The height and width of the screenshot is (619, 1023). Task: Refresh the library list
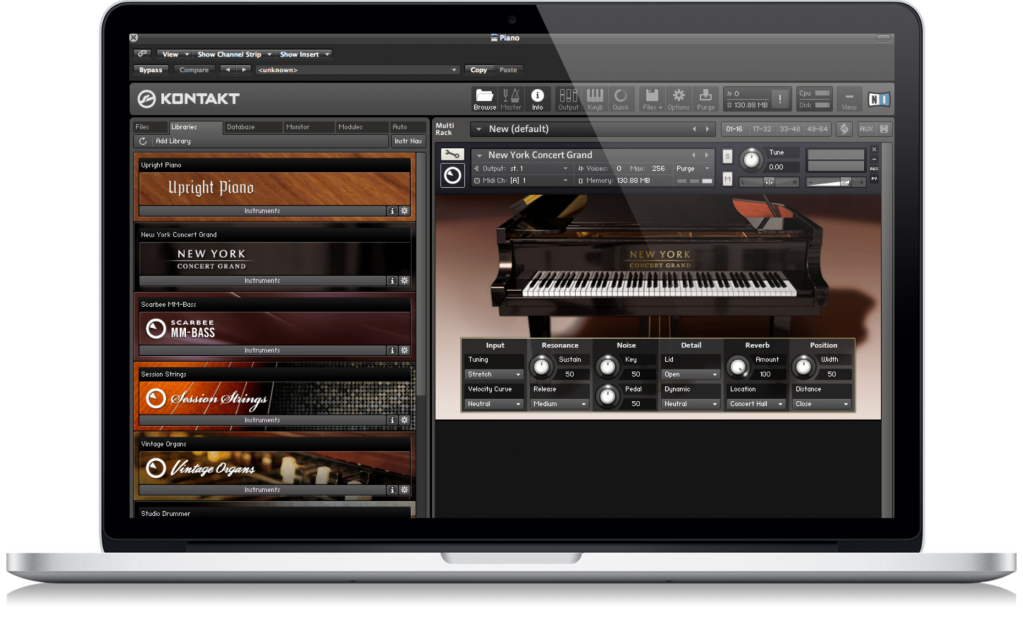pyautogui.click(x=143, y=141)
